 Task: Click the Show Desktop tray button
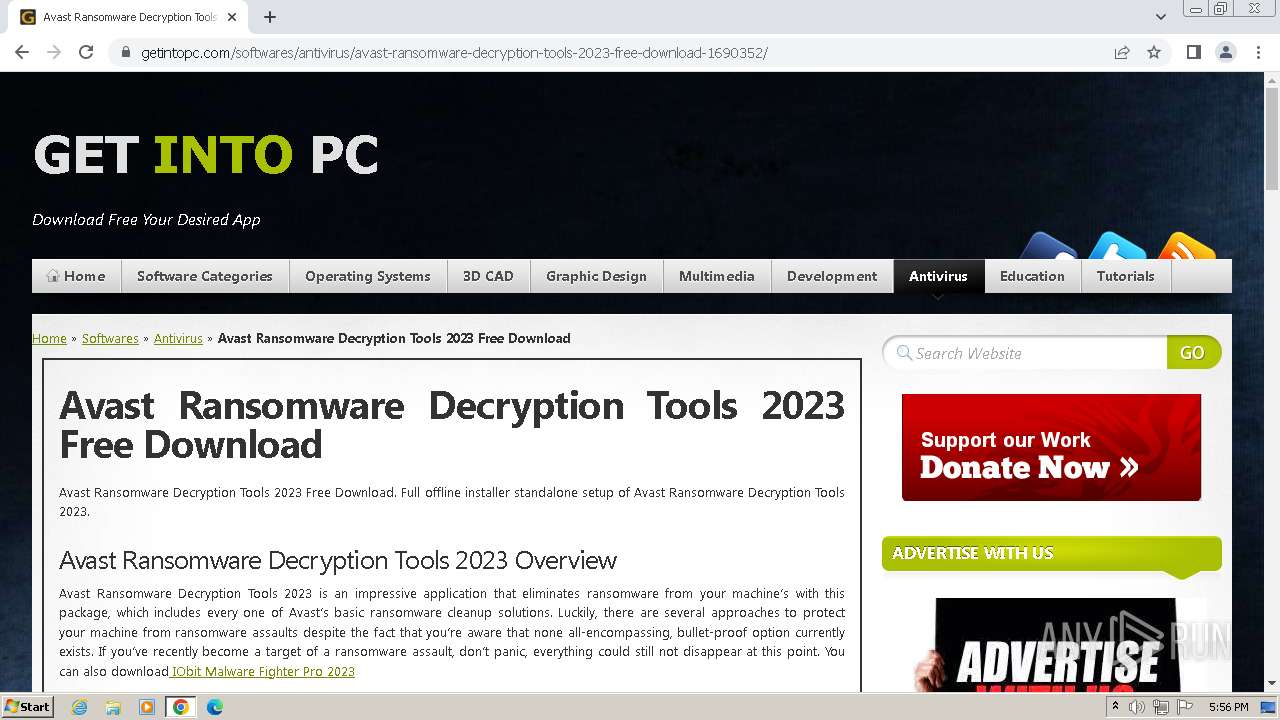pyautogui.click(x=1270, y=707)
